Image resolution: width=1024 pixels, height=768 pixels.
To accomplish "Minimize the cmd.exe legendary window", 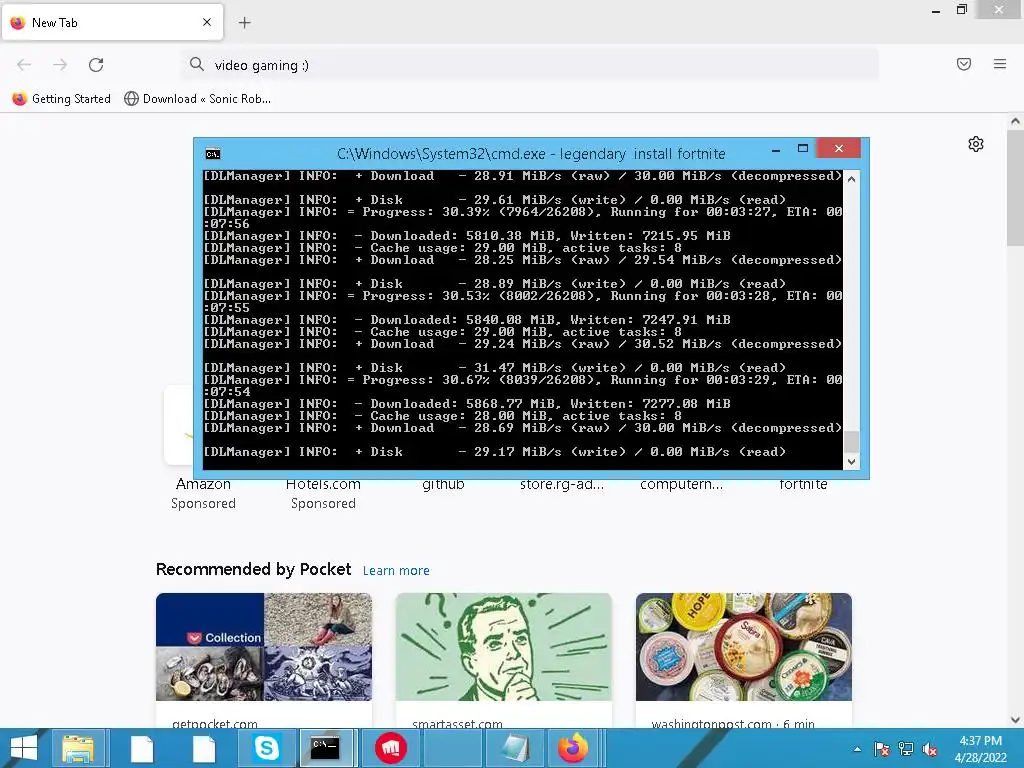I will [776, 150].
